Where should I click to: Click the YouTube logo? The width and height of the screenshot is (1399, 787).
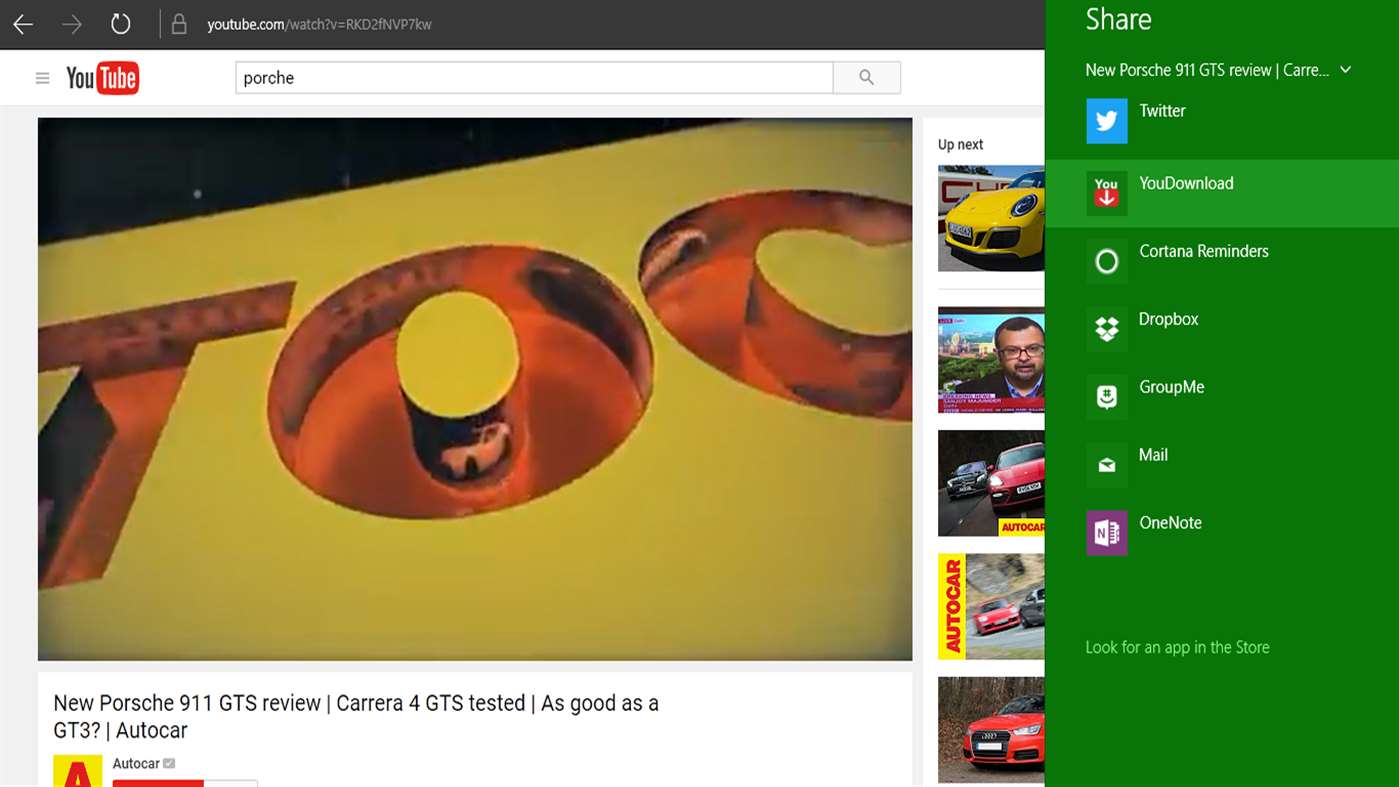102,78
